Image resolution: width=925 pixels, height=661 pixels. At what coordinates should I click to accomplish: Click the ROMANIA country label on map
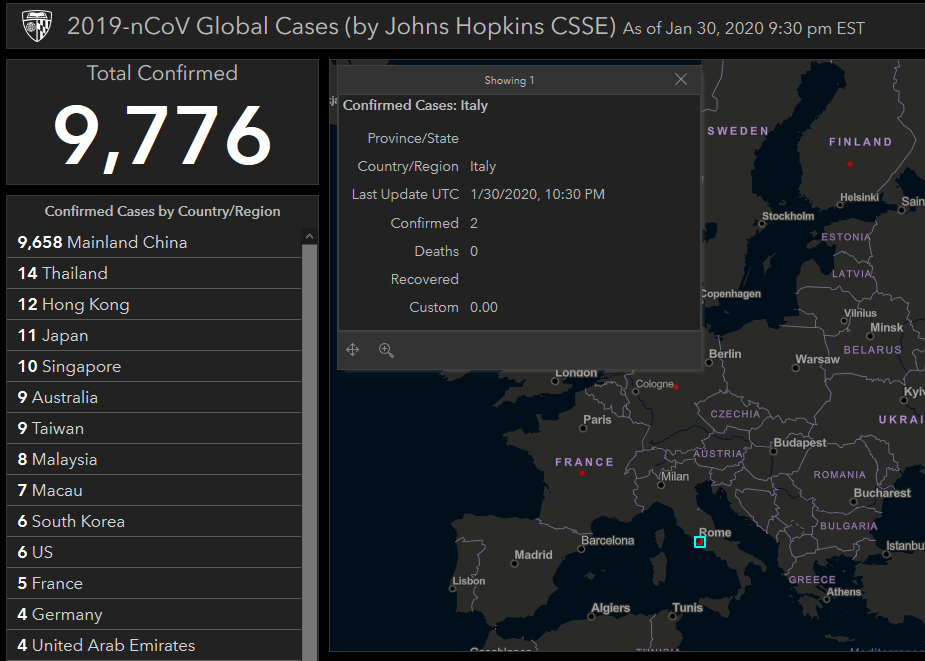tap(839, 475)
